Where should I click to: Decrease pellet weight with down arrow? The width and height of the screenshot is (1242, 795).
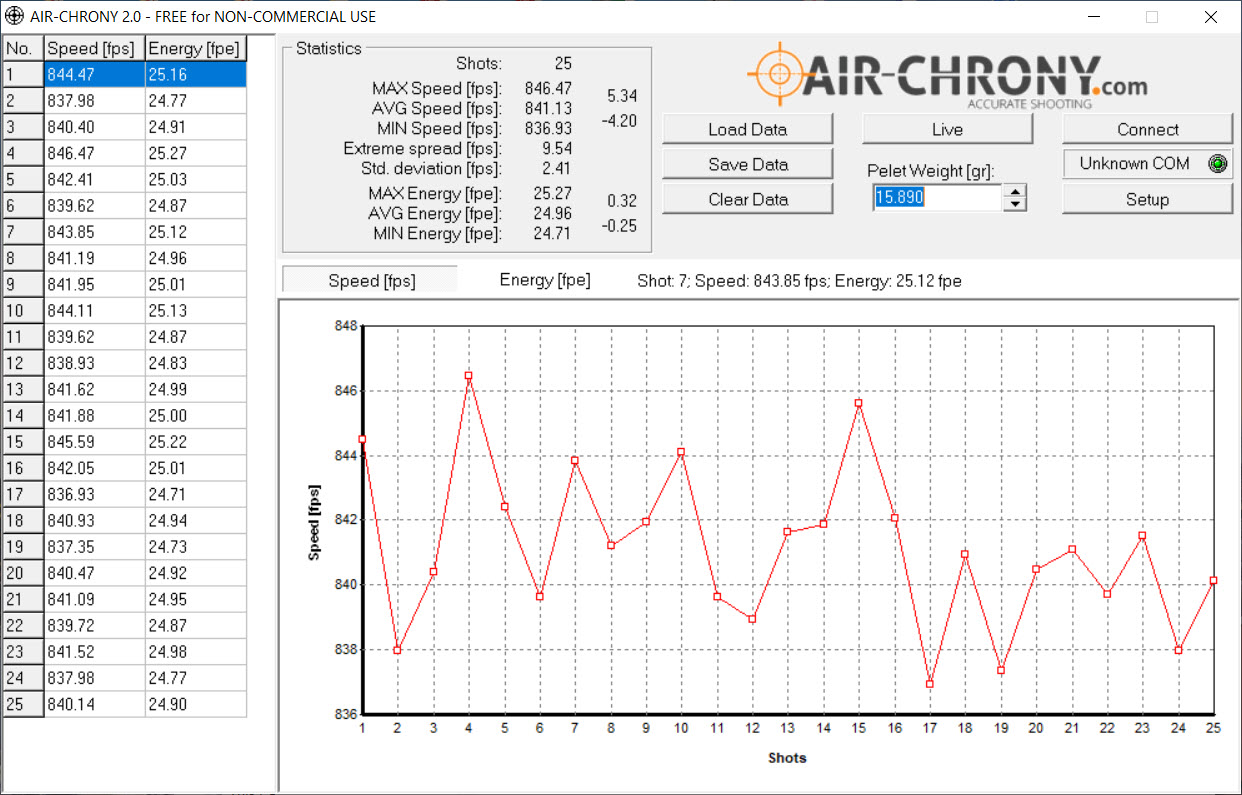(x=1015, y=204)
